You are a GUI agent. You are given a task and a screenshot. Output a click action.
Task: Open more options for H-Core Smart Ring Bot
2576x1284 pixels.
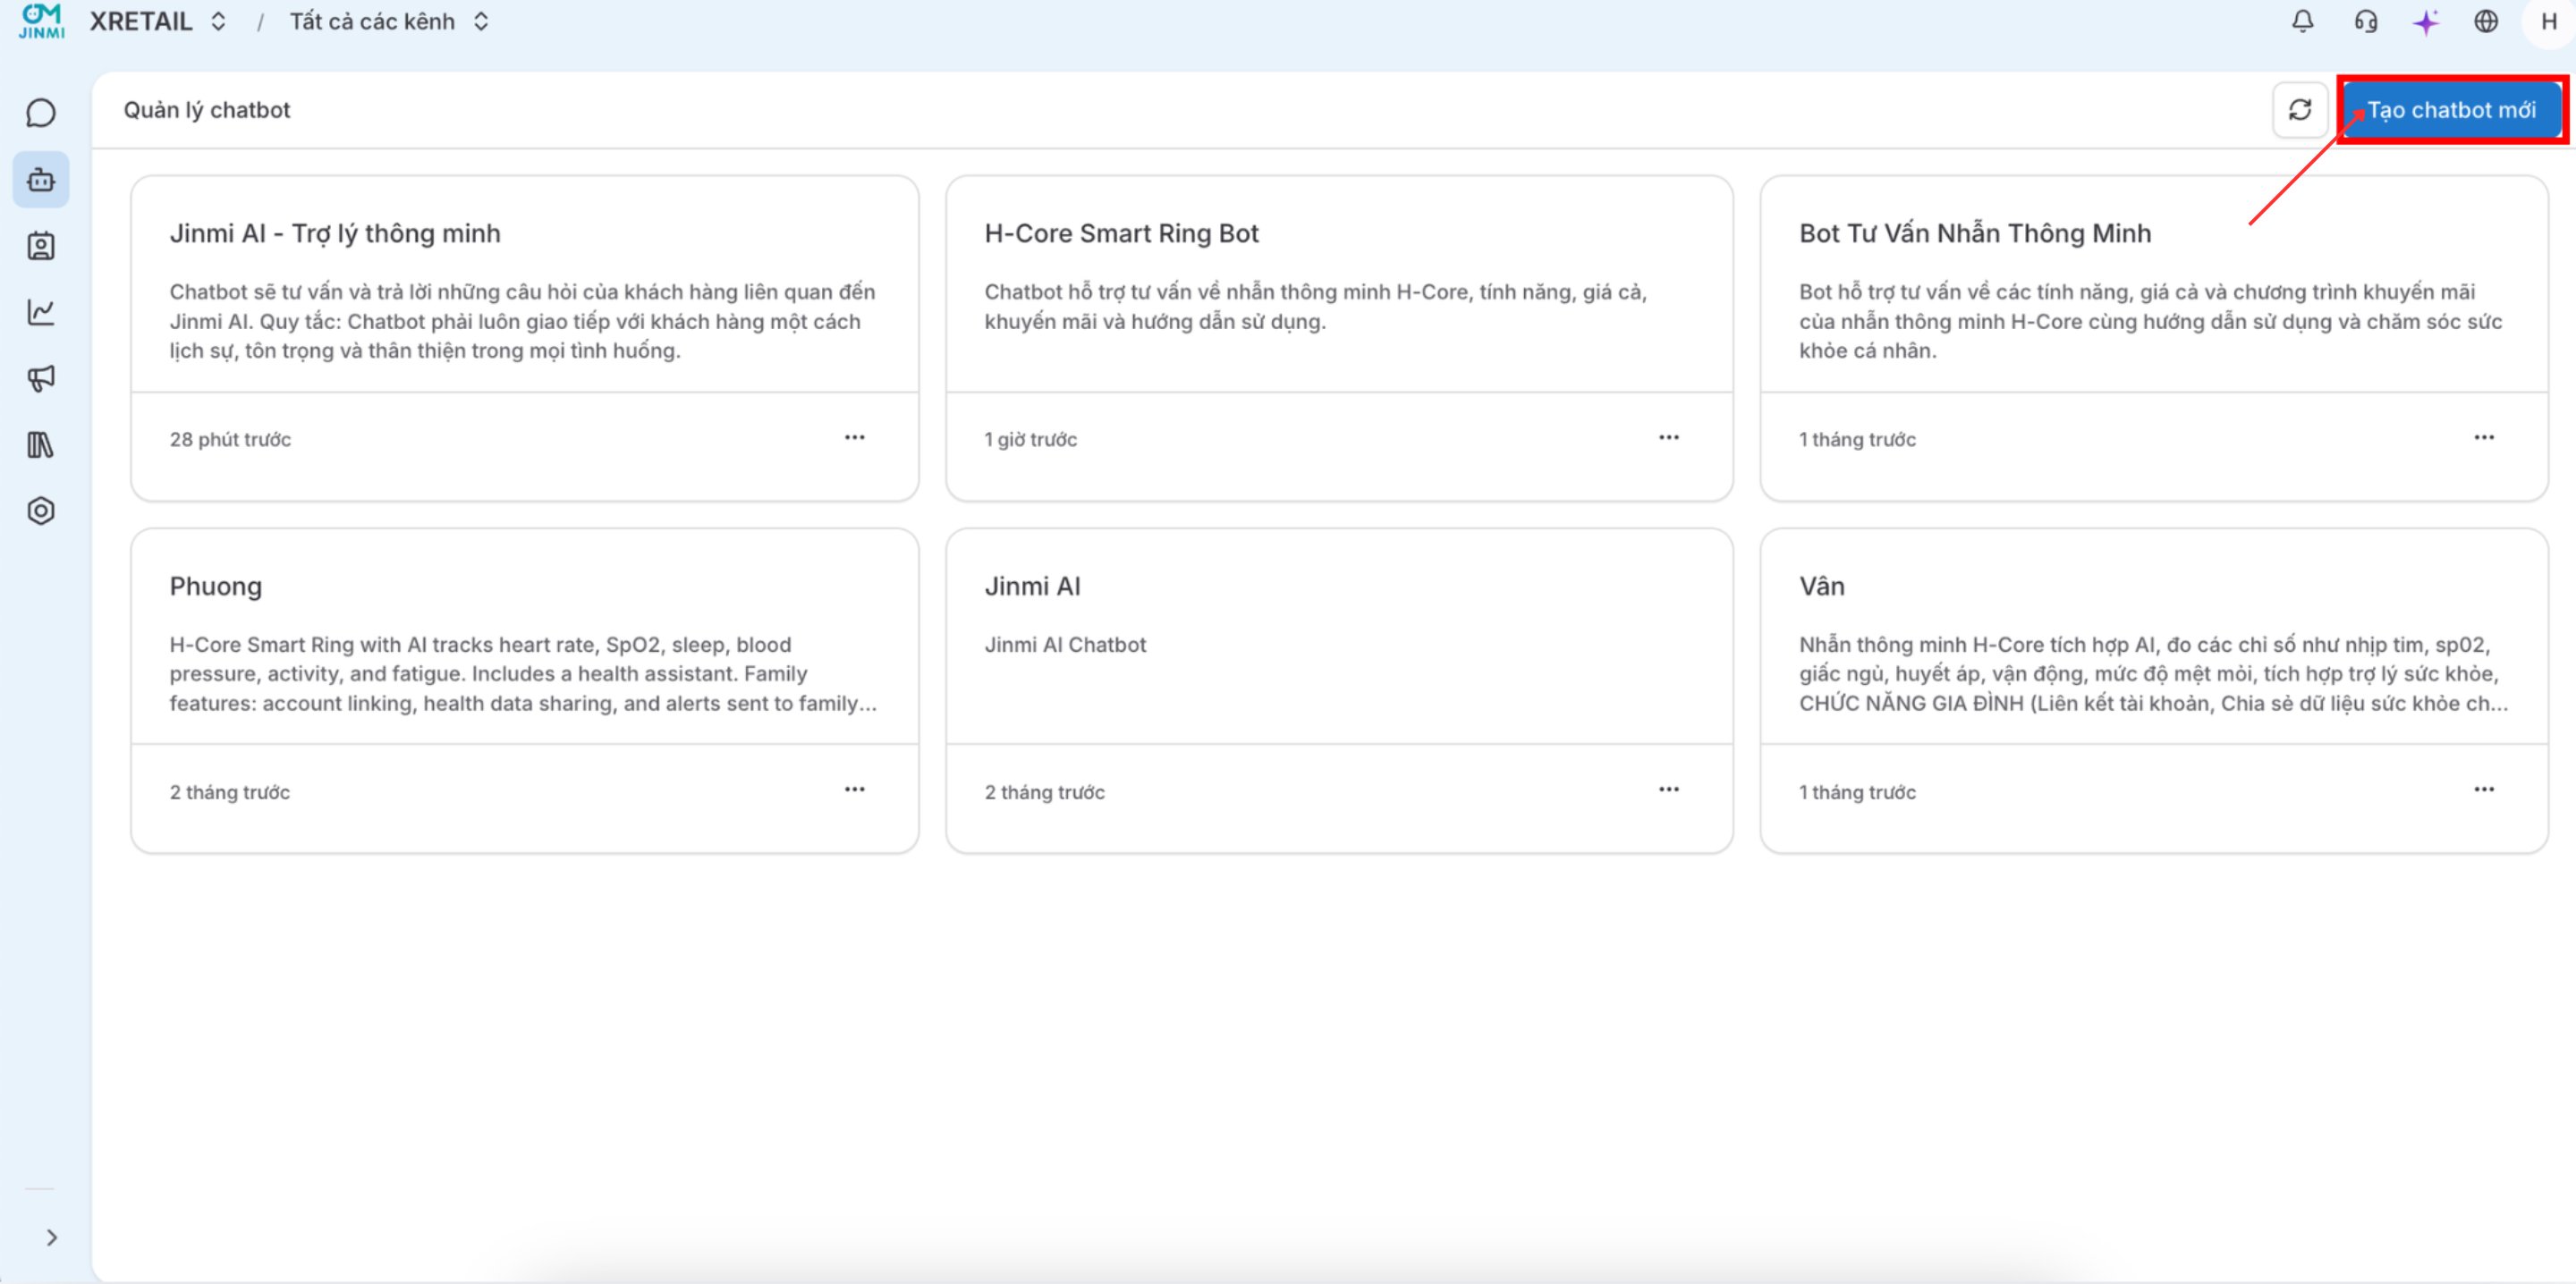pos(1668,438)
